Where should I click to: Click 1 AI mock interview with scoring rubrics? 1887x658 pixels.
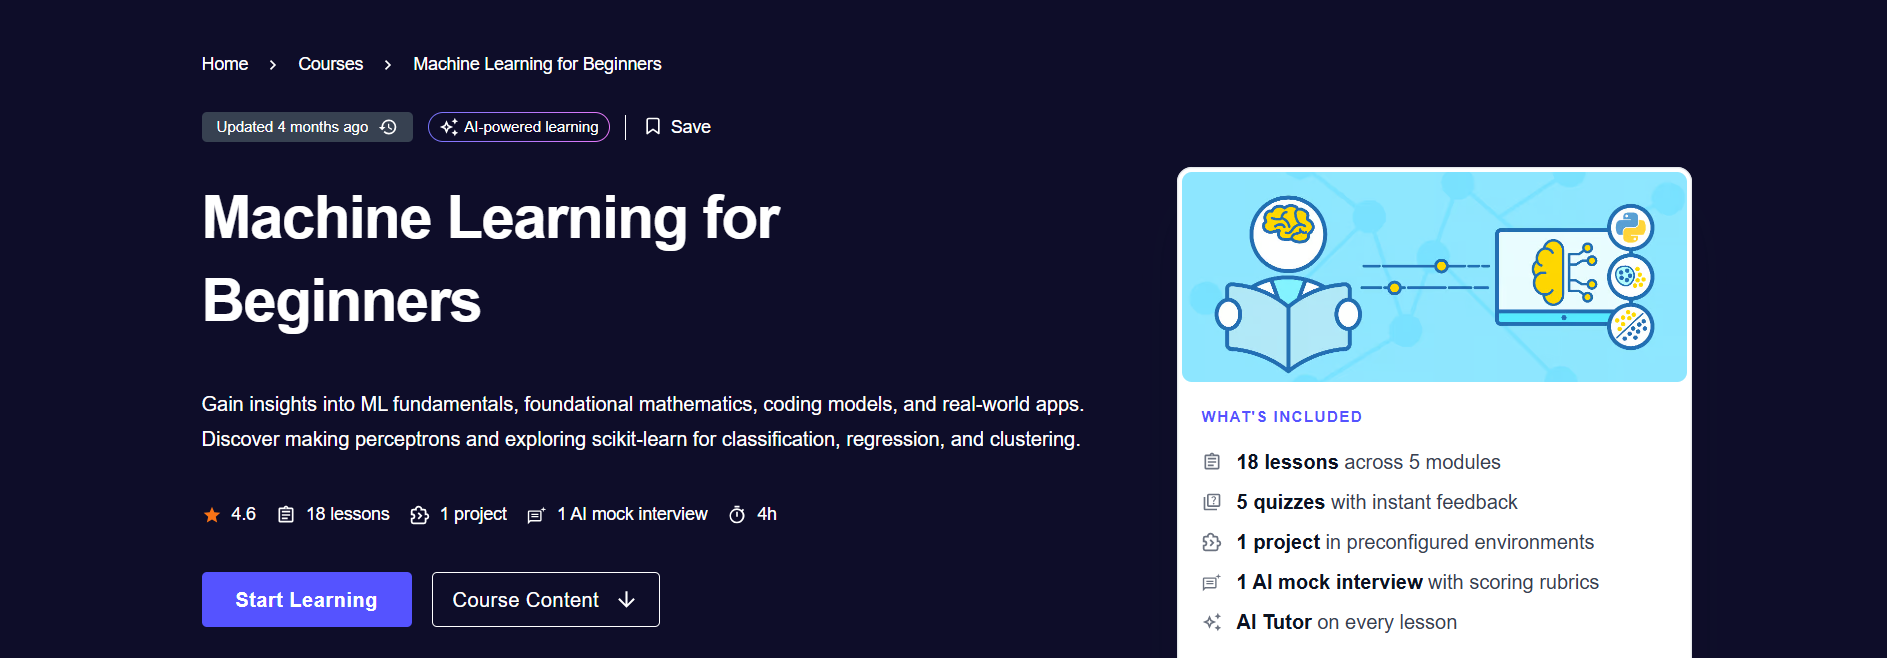1418,582
